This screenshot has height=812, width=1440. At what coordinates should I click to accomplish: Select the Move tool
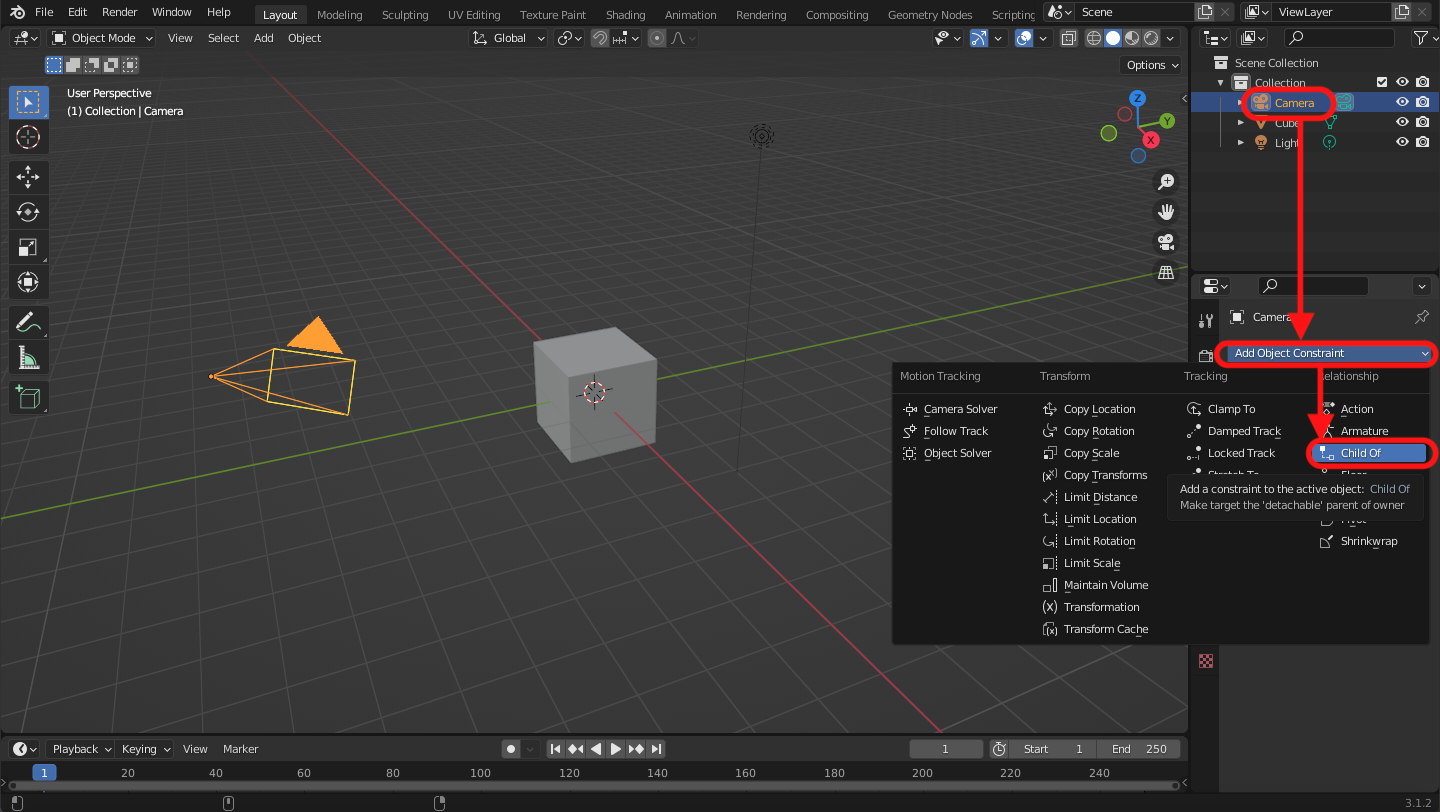[x=28, y=177]
